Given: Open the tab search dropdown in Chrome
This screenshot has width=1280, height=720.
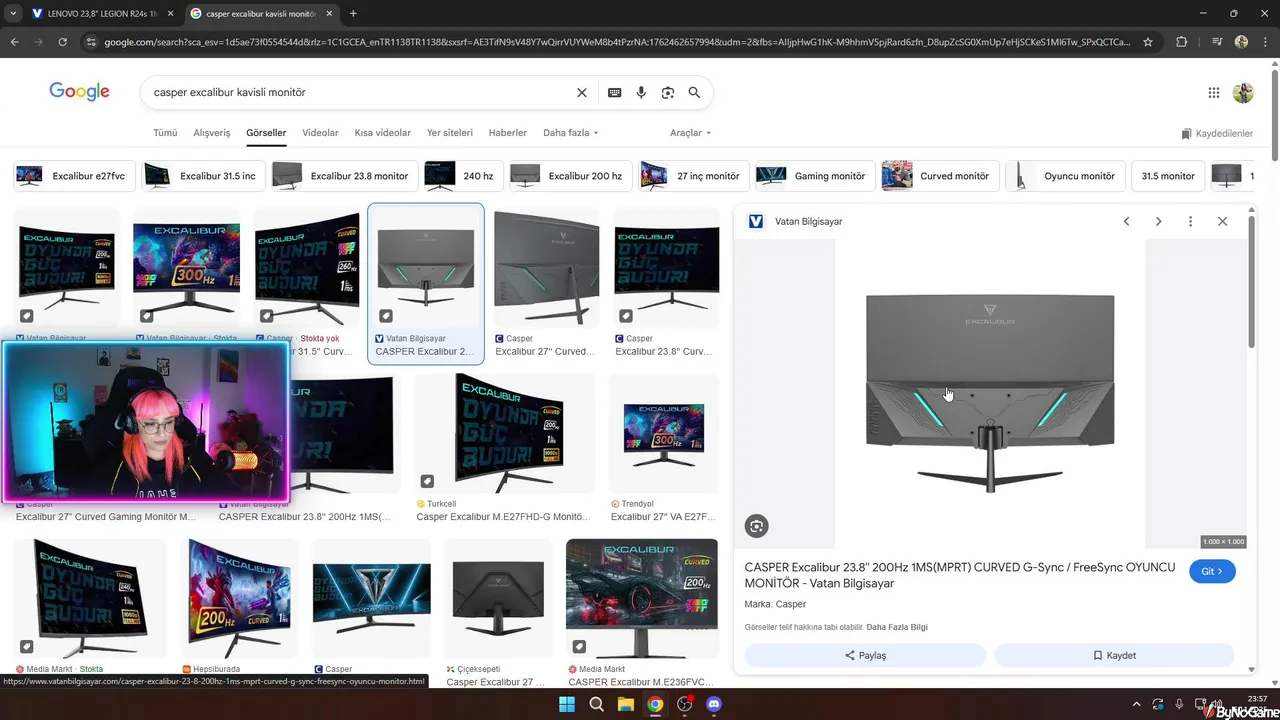Looking at the screenshot, I should tap(13, 13).
